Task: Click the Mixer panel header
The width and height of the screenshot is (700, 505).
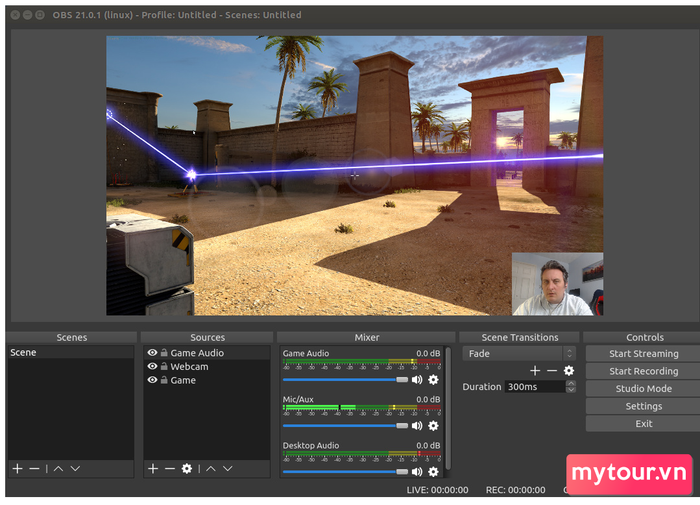Action: pyautogui.click(x=367, y=338)
